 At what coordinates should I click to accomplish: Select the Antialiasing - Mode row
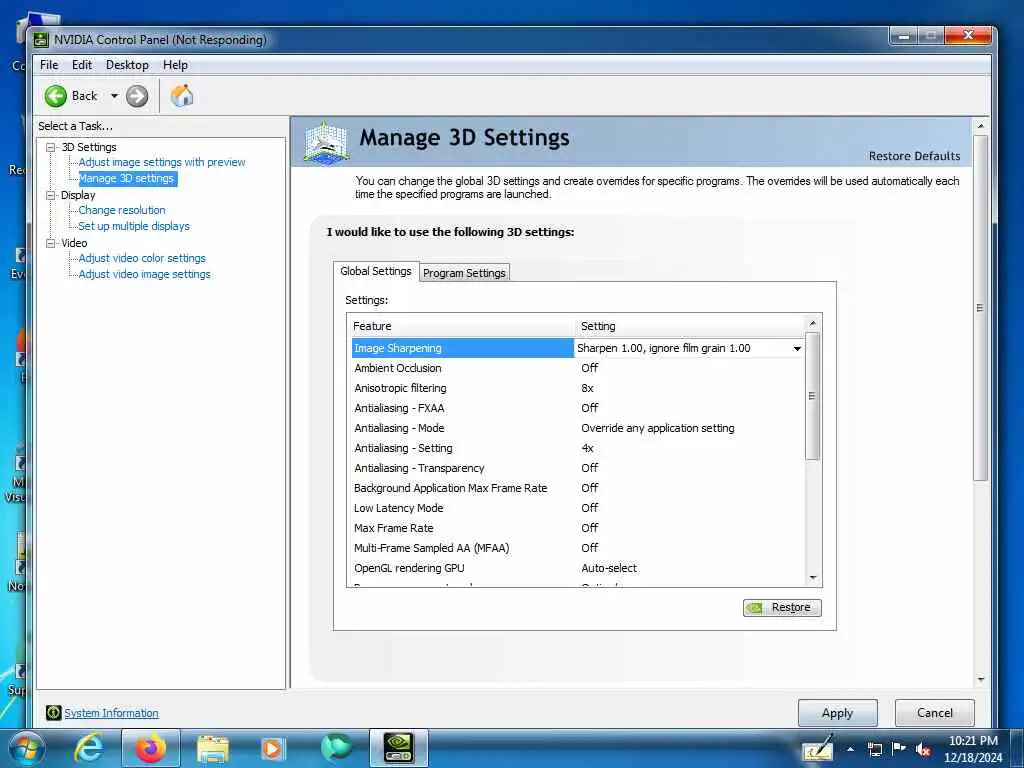[x=577, y=428]
